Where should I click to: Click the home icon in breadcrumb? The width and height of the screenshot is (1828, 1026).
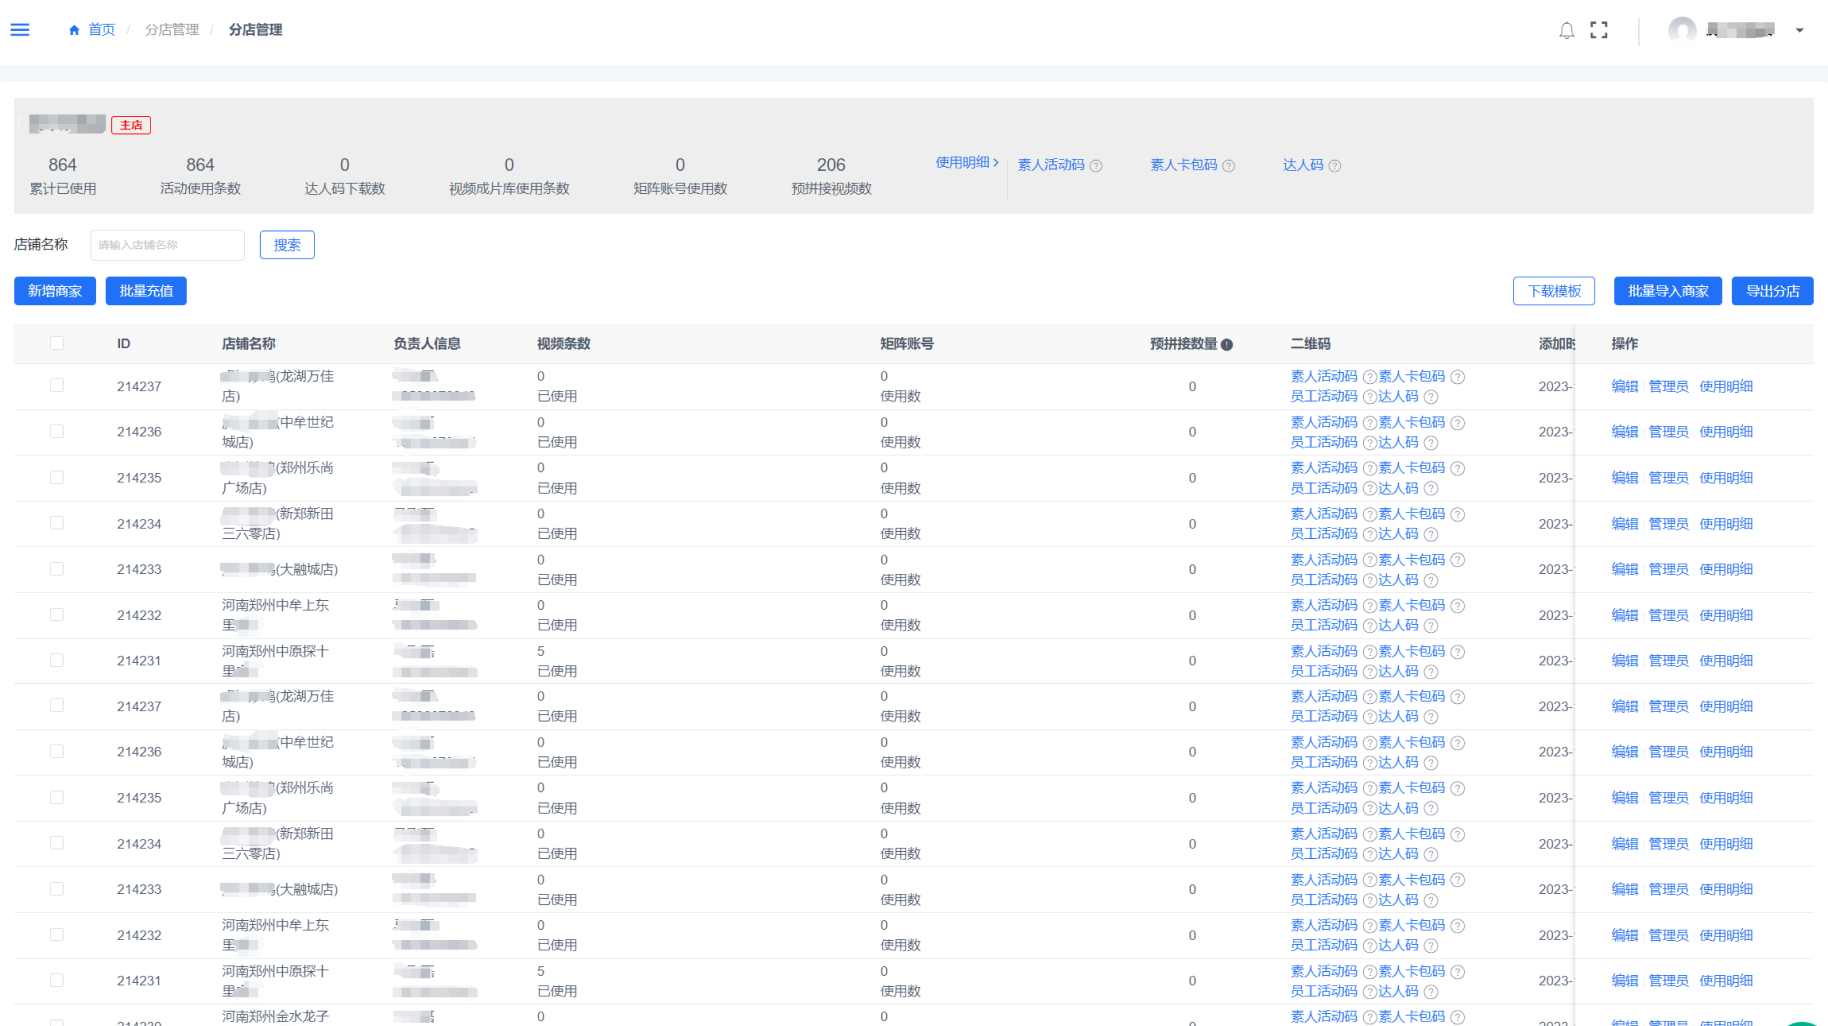click(74, 30)
